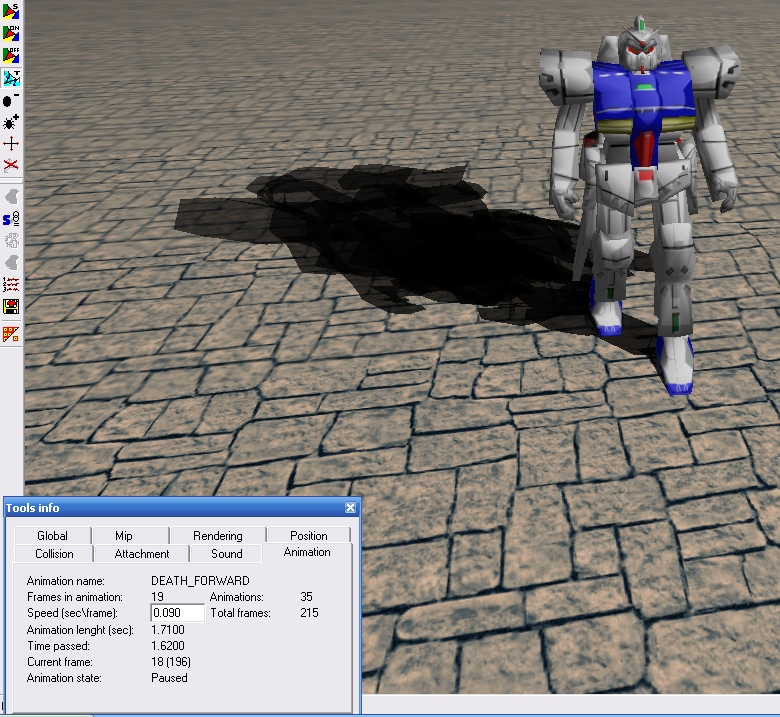Select the Collision tab
This screenshot has width=780, height=717.
pos(54,554)
